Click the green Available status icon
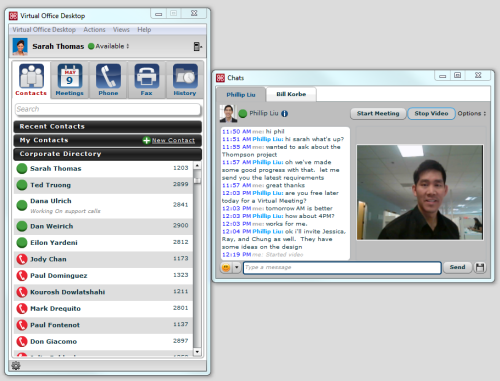 [x=91, y=46]
